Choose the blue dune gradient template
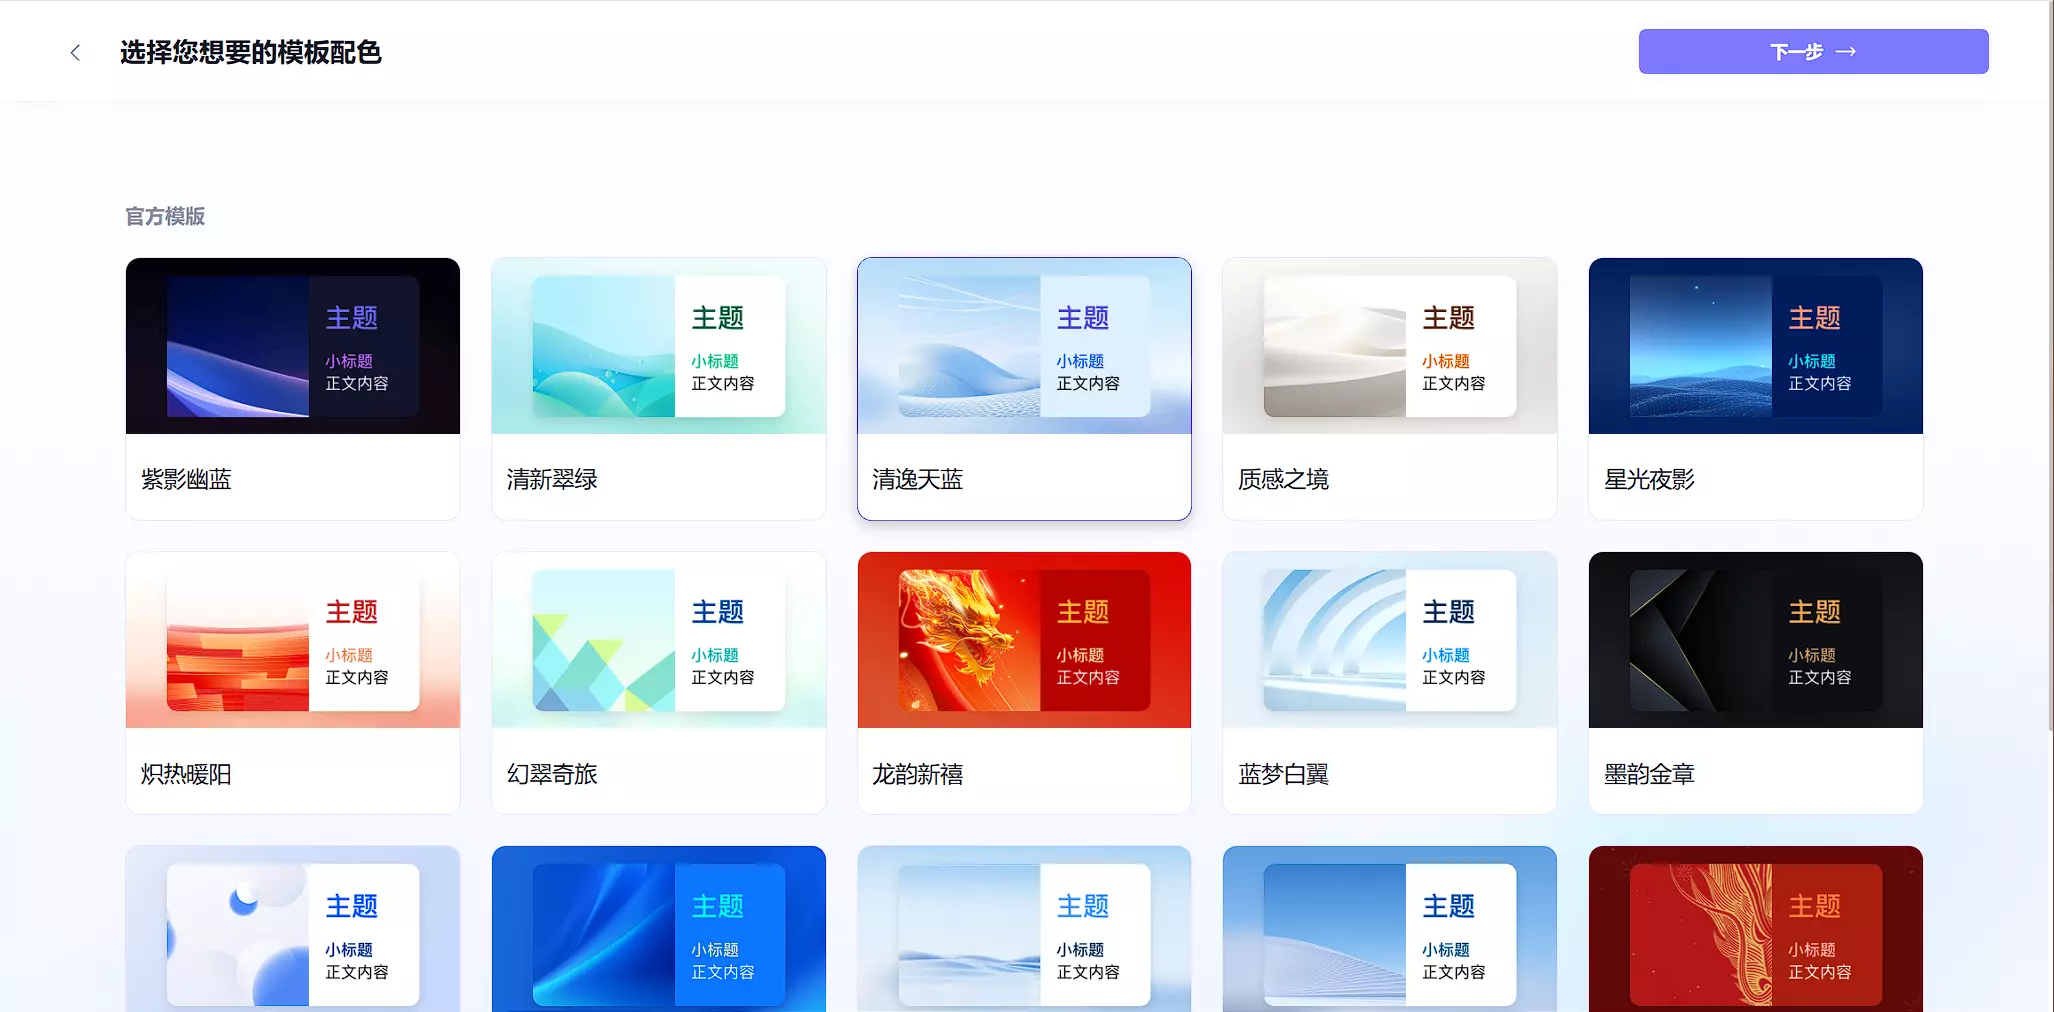This screenshot has width=2054, height=1012. 1389,932
